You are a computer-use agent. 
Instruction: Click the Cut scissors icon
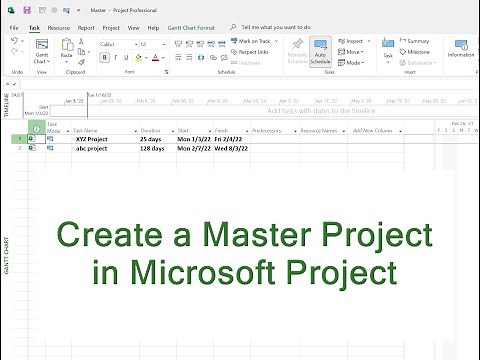81,41
